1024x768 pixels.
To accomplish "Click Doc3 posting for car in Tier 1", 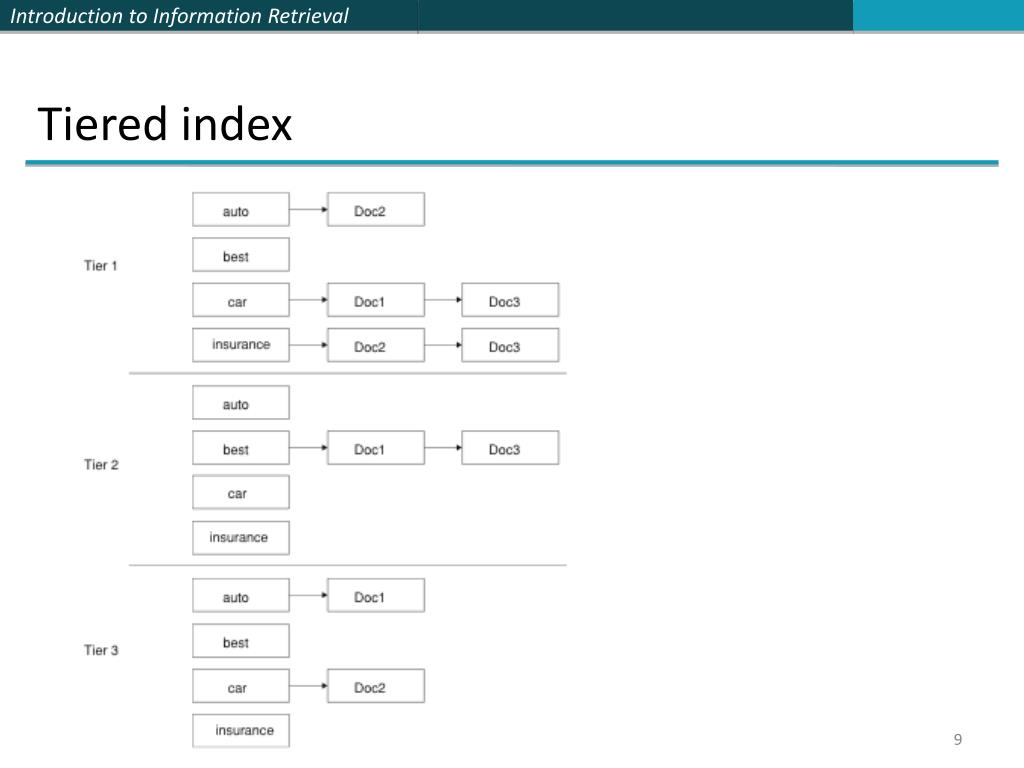I will pos(511,300).
